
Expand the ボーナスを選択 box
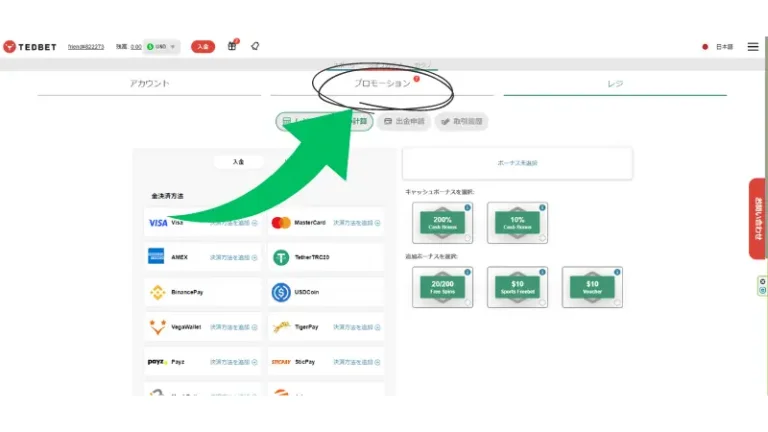tap(517, 163)
